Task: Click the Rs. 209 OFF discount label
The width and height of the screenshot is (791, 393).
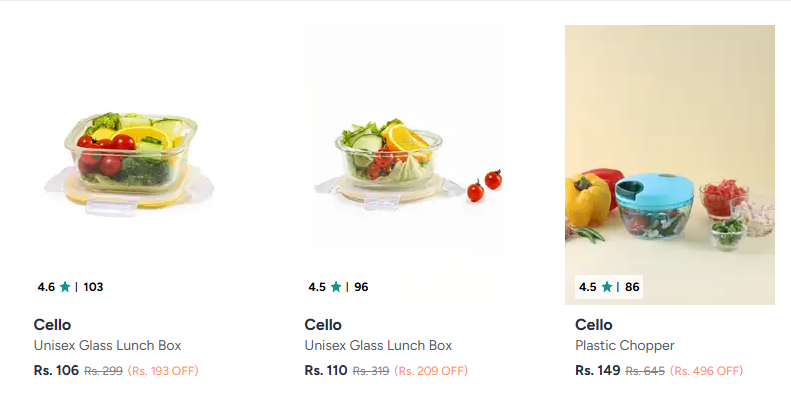Action: (x=431, y=371)
